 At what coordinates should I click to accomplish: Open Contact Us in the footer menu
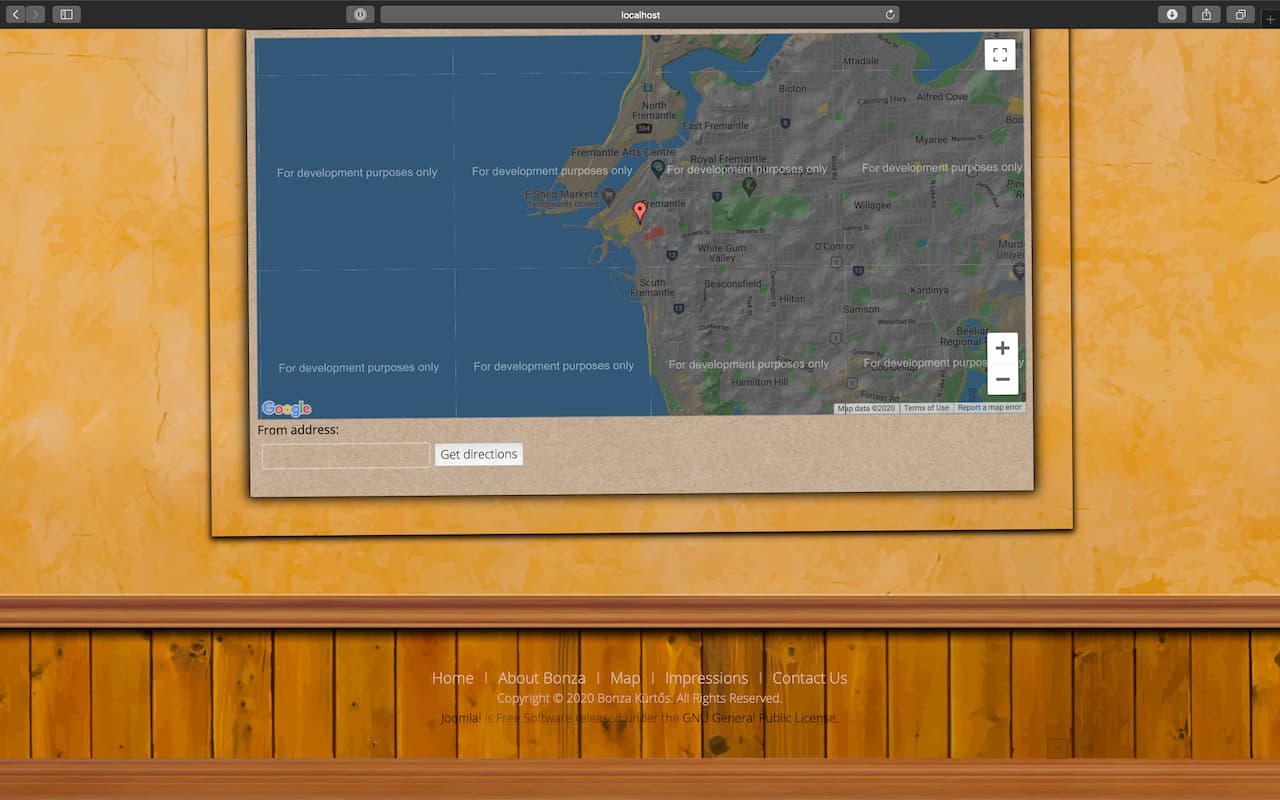[810, 678]
